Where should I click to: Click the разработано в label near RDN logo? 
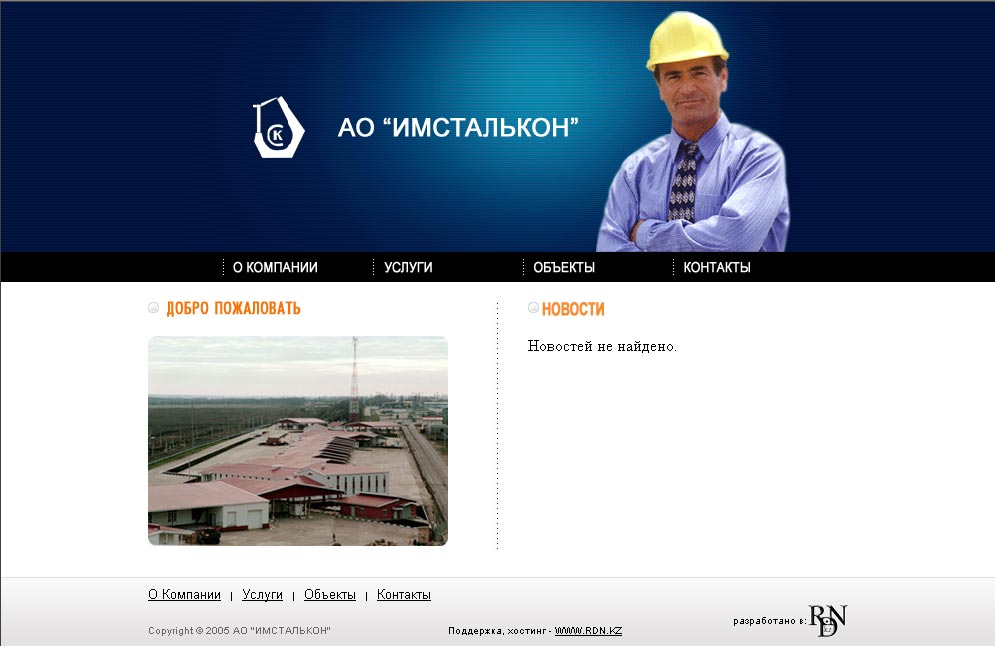768,618
